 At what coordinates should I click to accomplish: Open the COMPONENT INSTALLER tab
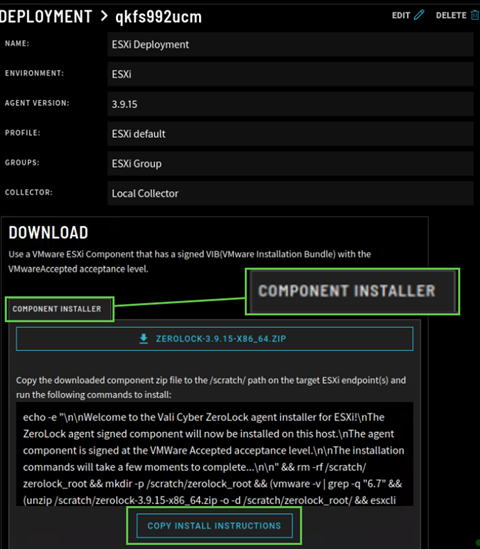[59, 309]
